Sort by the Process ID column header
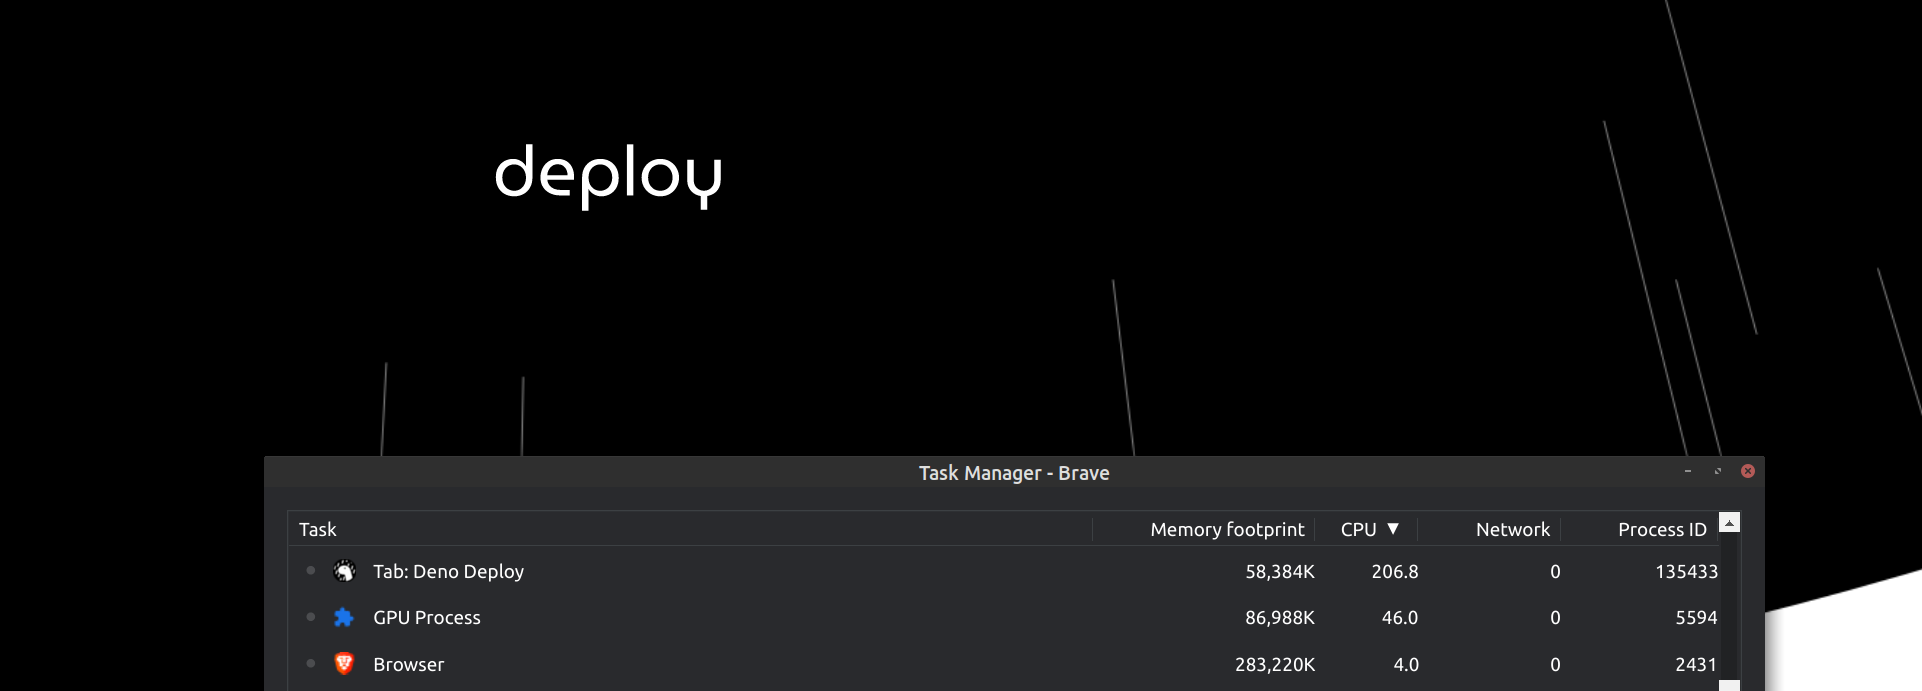Viewport: 1922px width, 691px height. 1640,529
